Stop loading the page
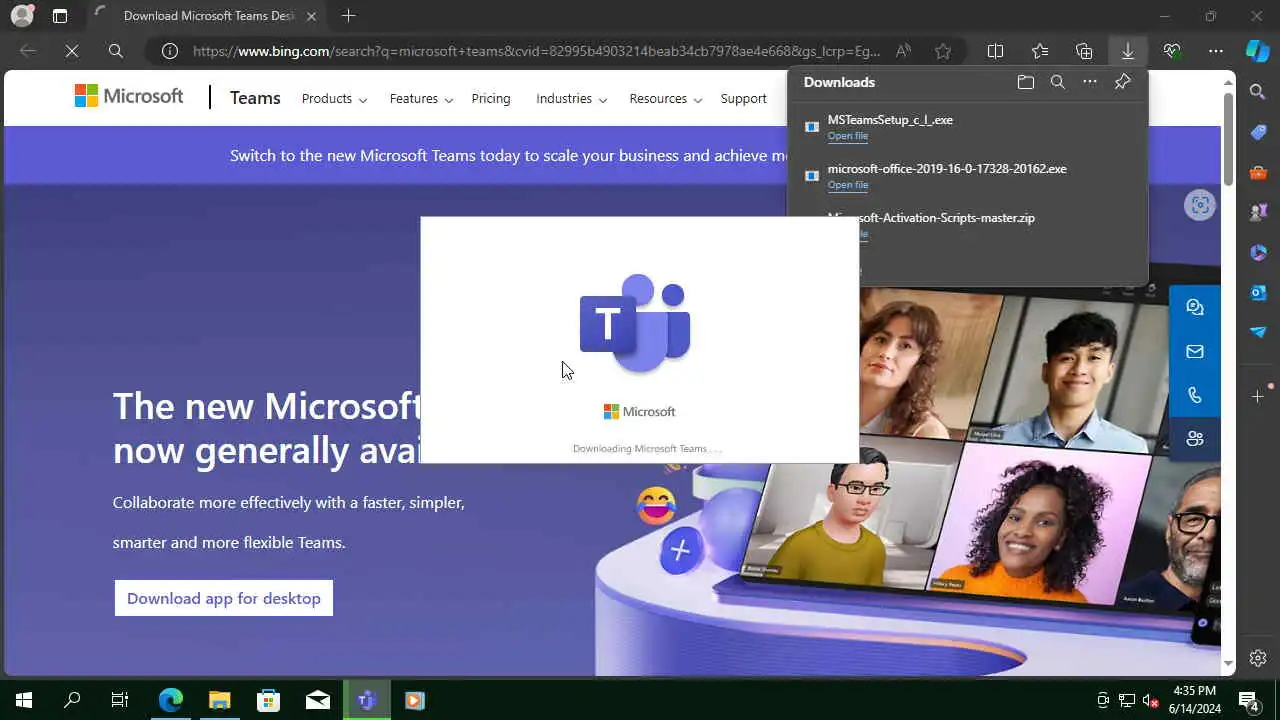Image resolution: width=1280 pixels, height=720 pixels. click(x=72, y=51)
